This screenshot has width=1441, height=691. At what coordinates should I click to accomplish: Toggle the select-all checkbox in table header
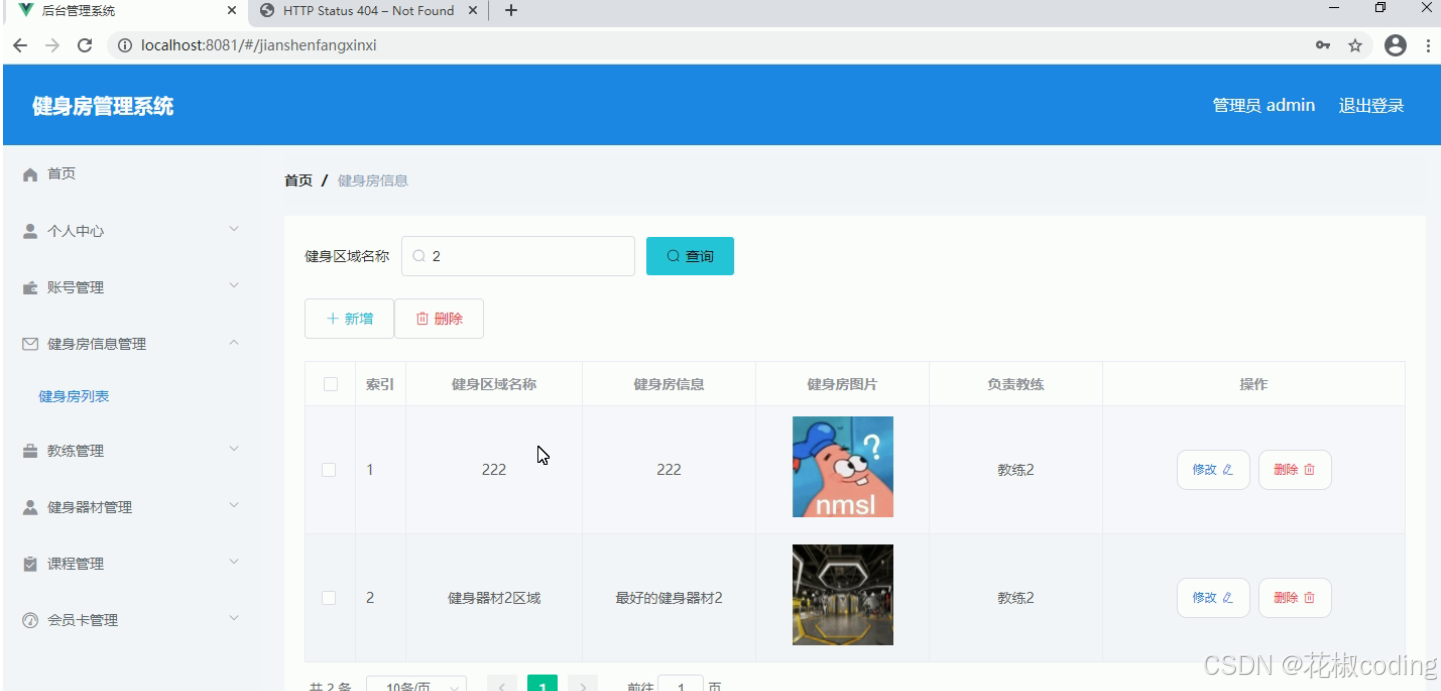pos(329,383)
